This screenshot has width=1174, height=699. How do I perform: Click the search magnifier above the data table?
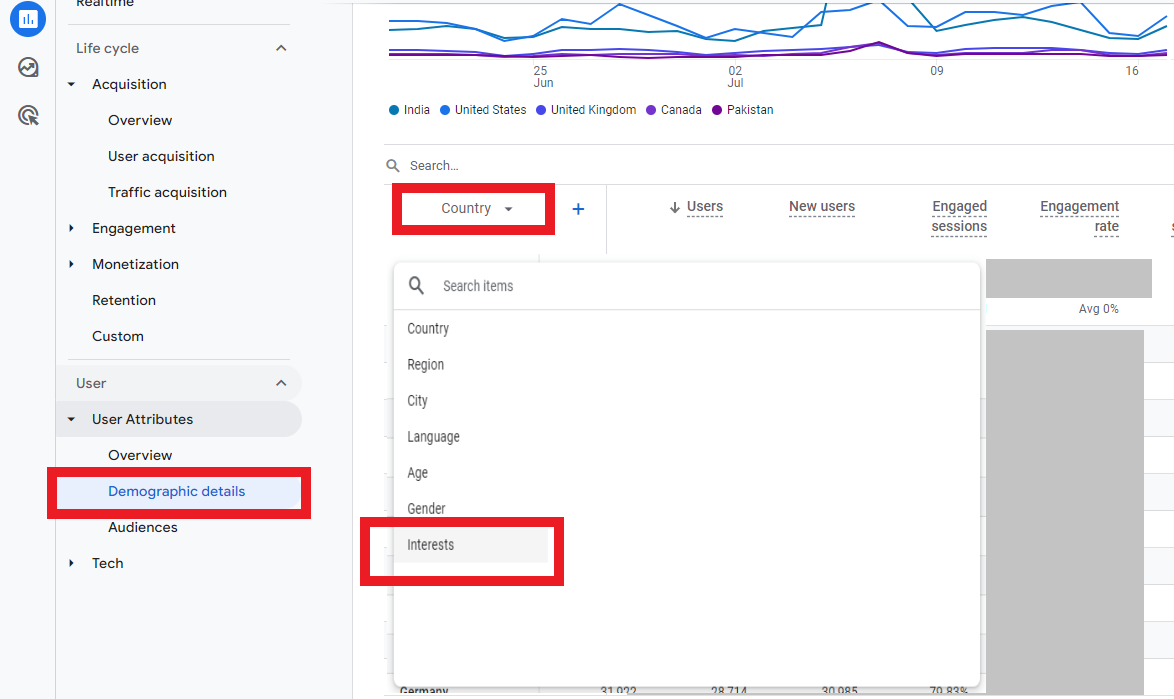pos(394,165)
